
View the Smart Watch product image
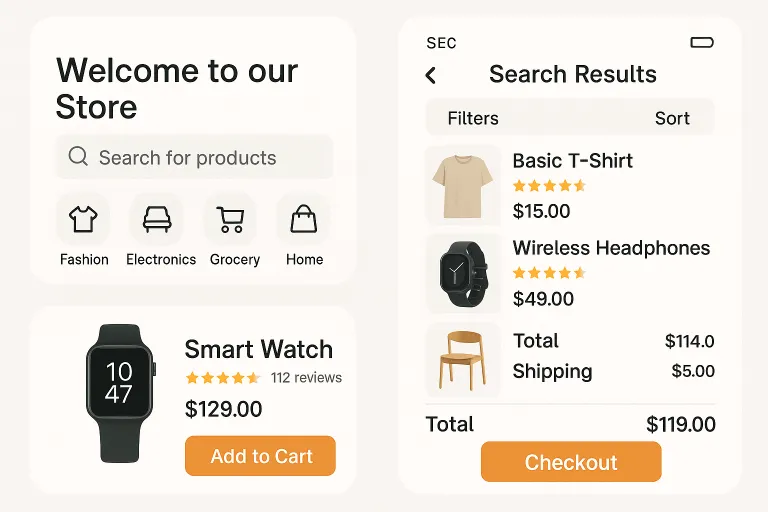[x=119, y=391]
